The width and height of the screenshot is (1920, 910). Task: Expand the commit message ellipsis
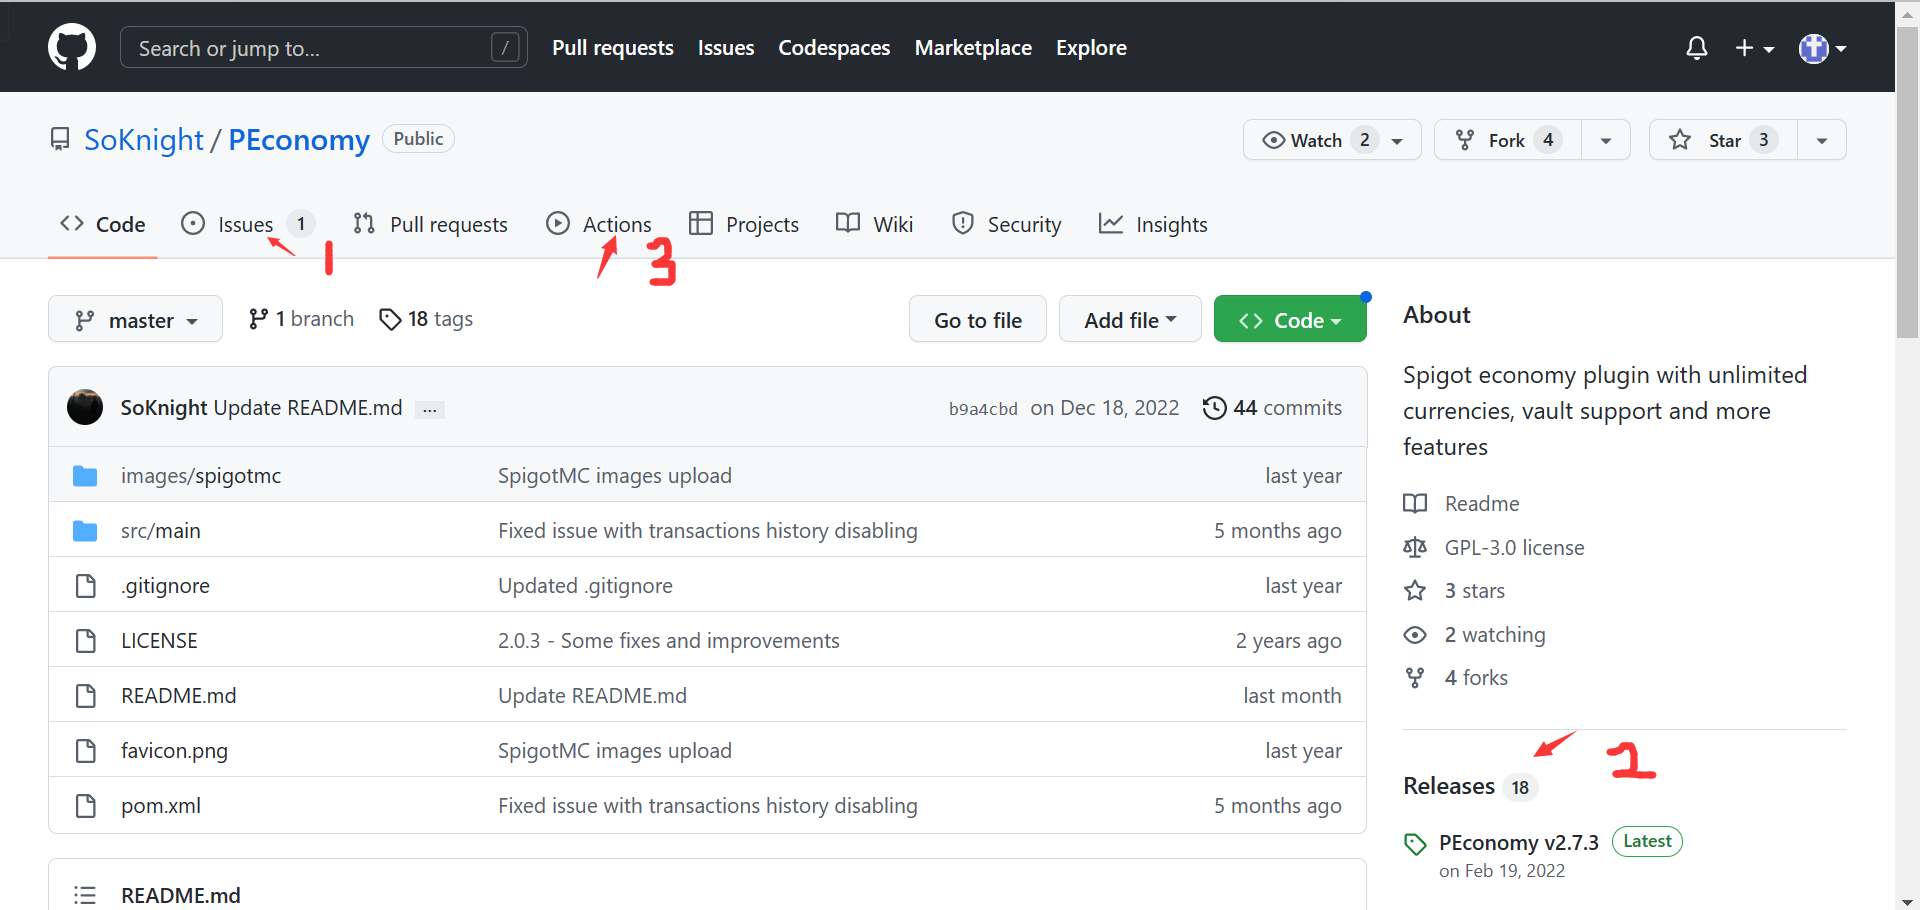430,409
